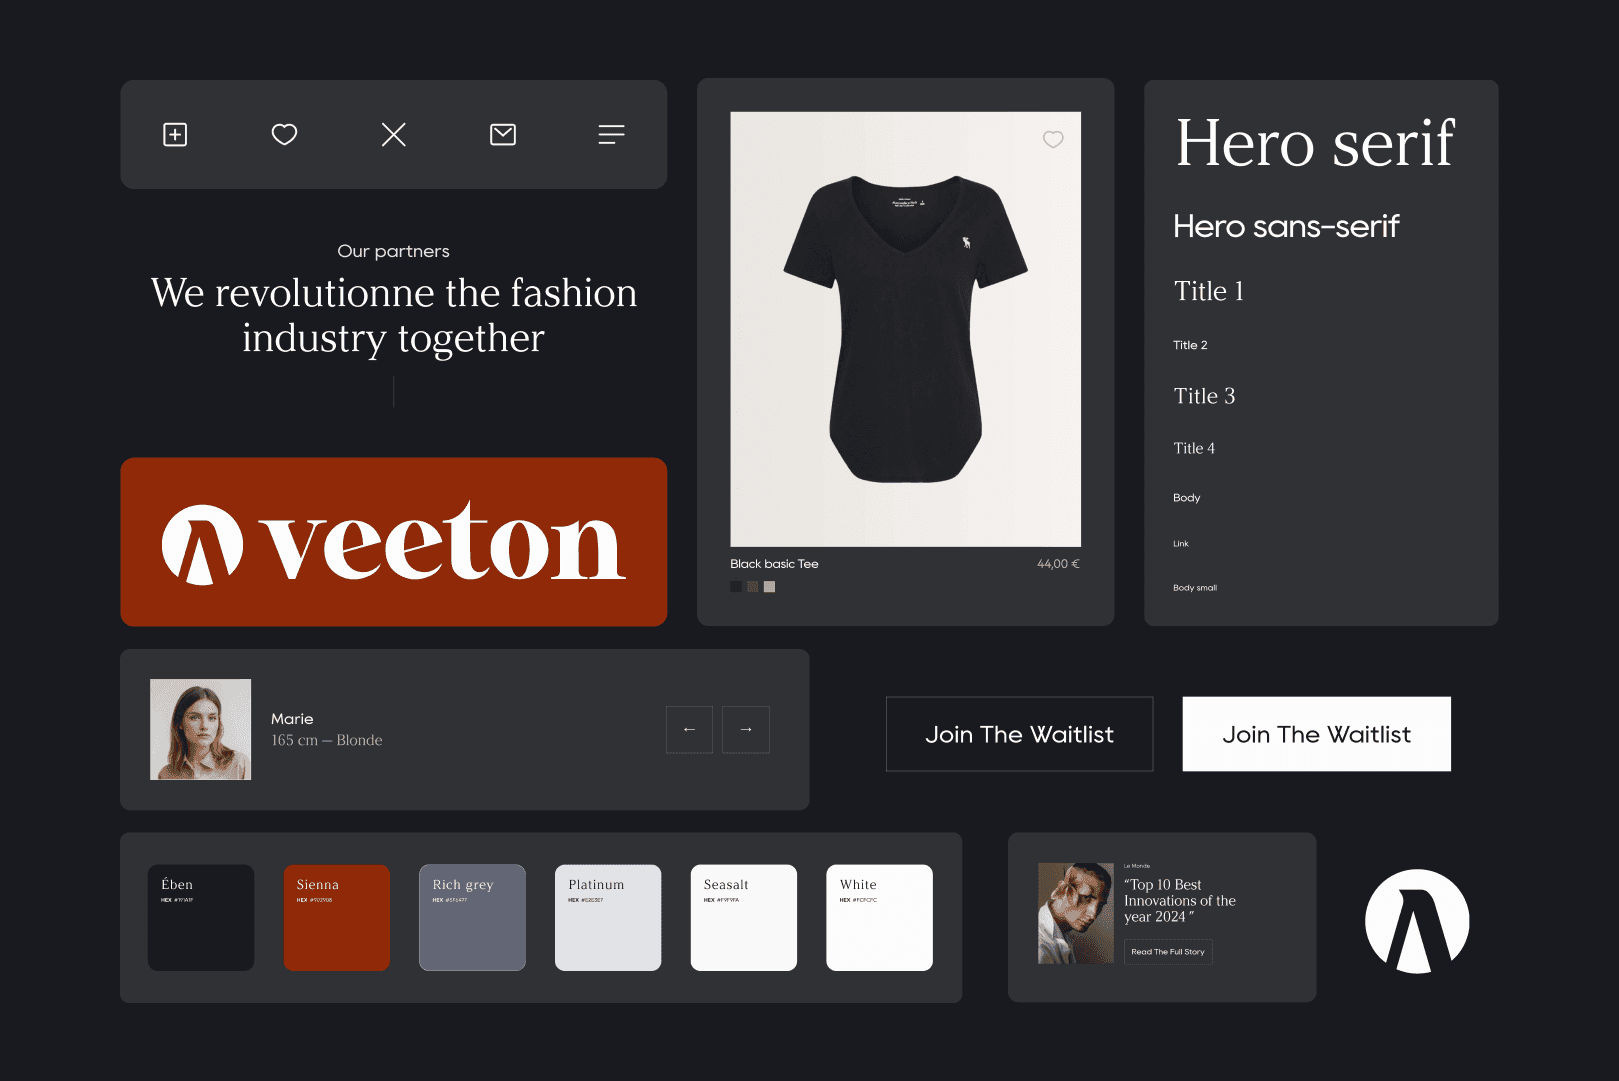
Task: Click the Title 3 text sample
Action: 1204,396
